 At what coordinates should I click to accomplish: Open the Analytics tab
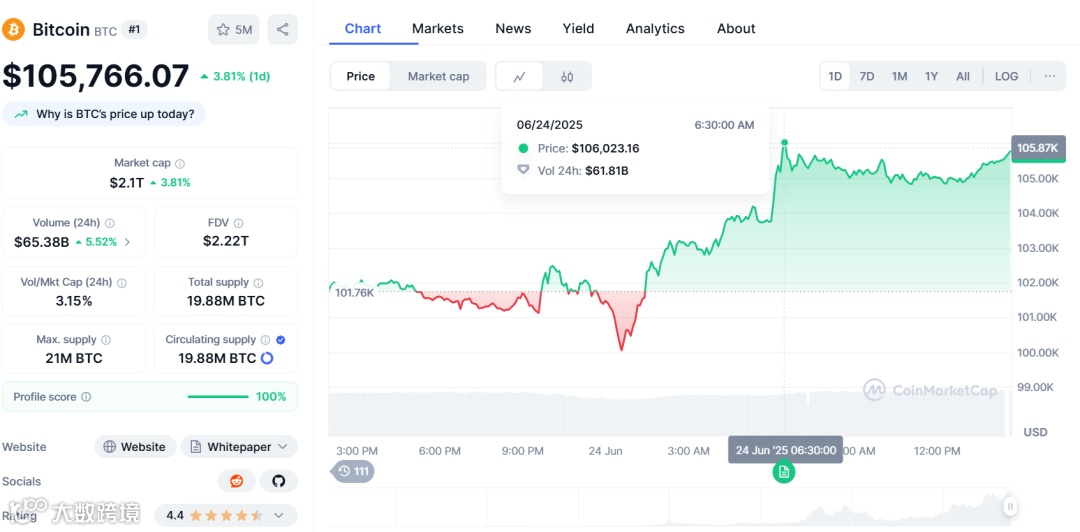pyautogui.click(x=655, y=28)
